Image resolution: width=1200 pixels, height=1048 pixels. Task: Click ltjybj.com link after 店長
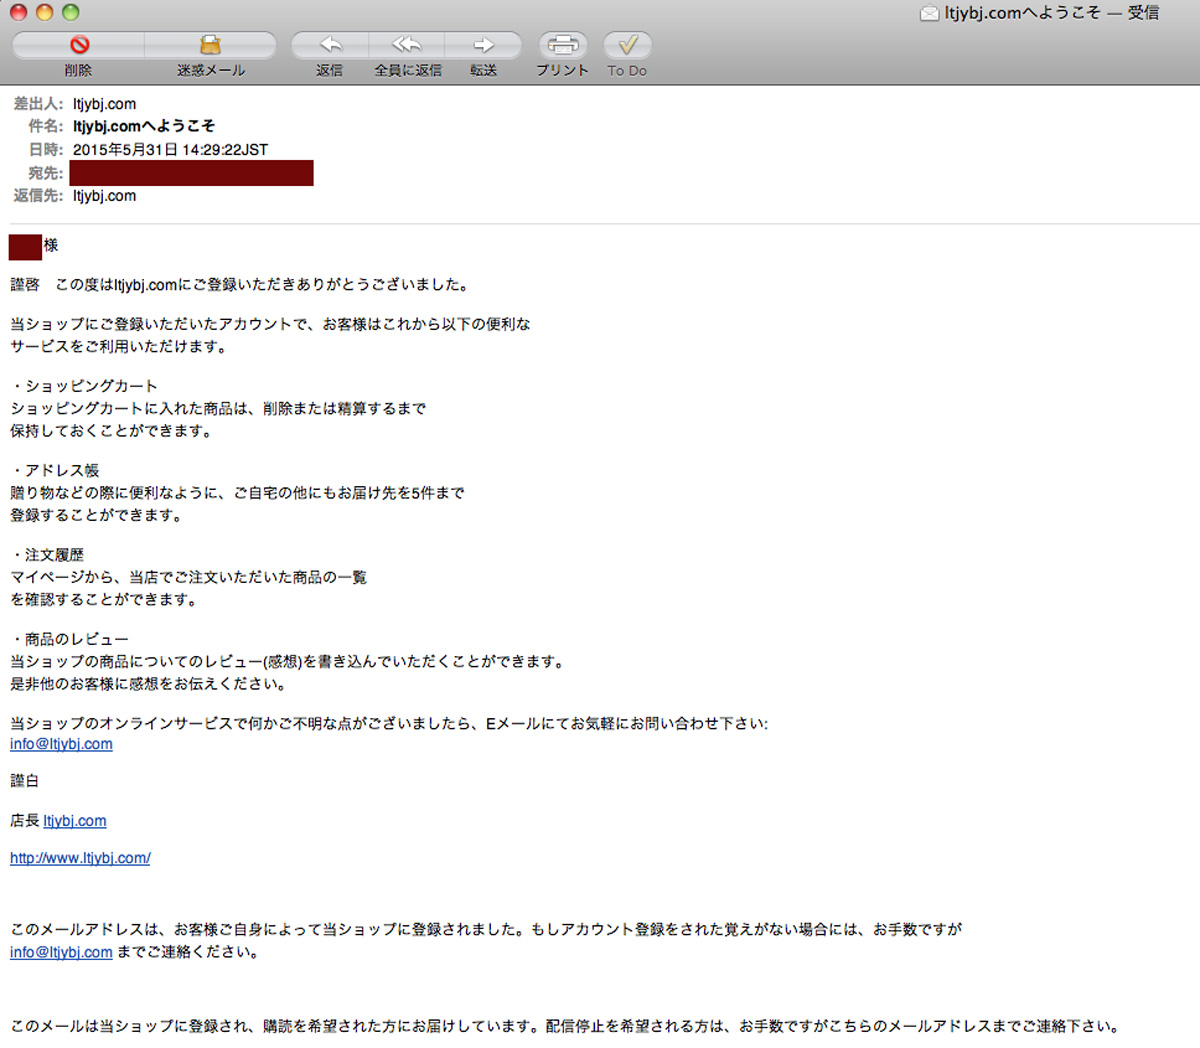coord(75,821)
